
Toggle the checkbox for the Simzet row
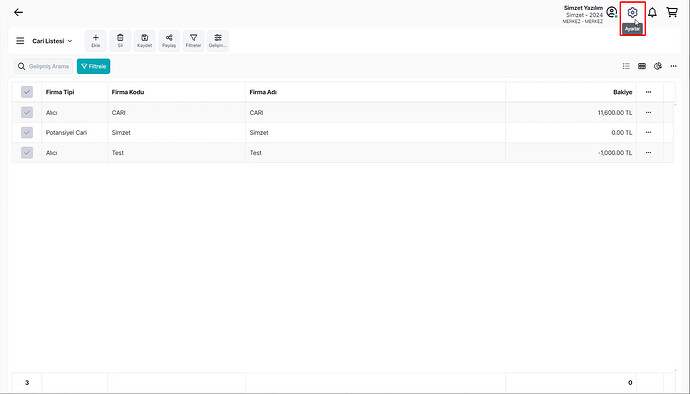click(27, 133)
